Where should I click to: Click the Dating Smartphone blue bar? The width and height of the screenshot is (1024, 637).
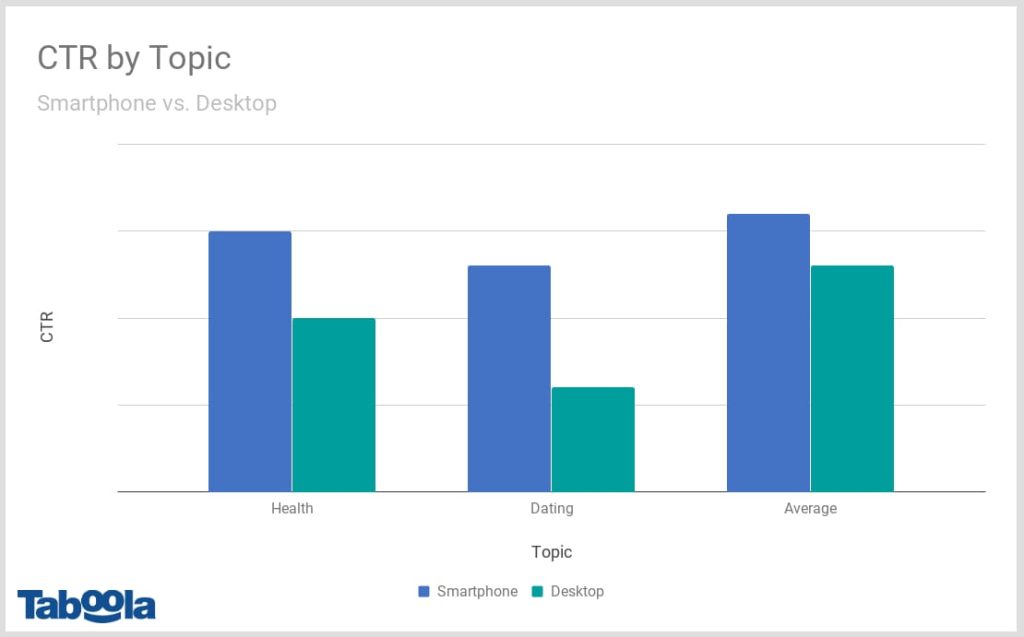tap(509, 378)
